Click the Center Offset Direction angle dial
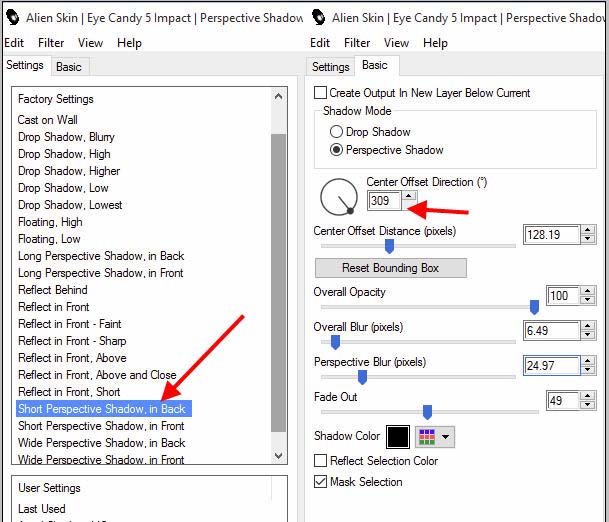 [338, 196]
